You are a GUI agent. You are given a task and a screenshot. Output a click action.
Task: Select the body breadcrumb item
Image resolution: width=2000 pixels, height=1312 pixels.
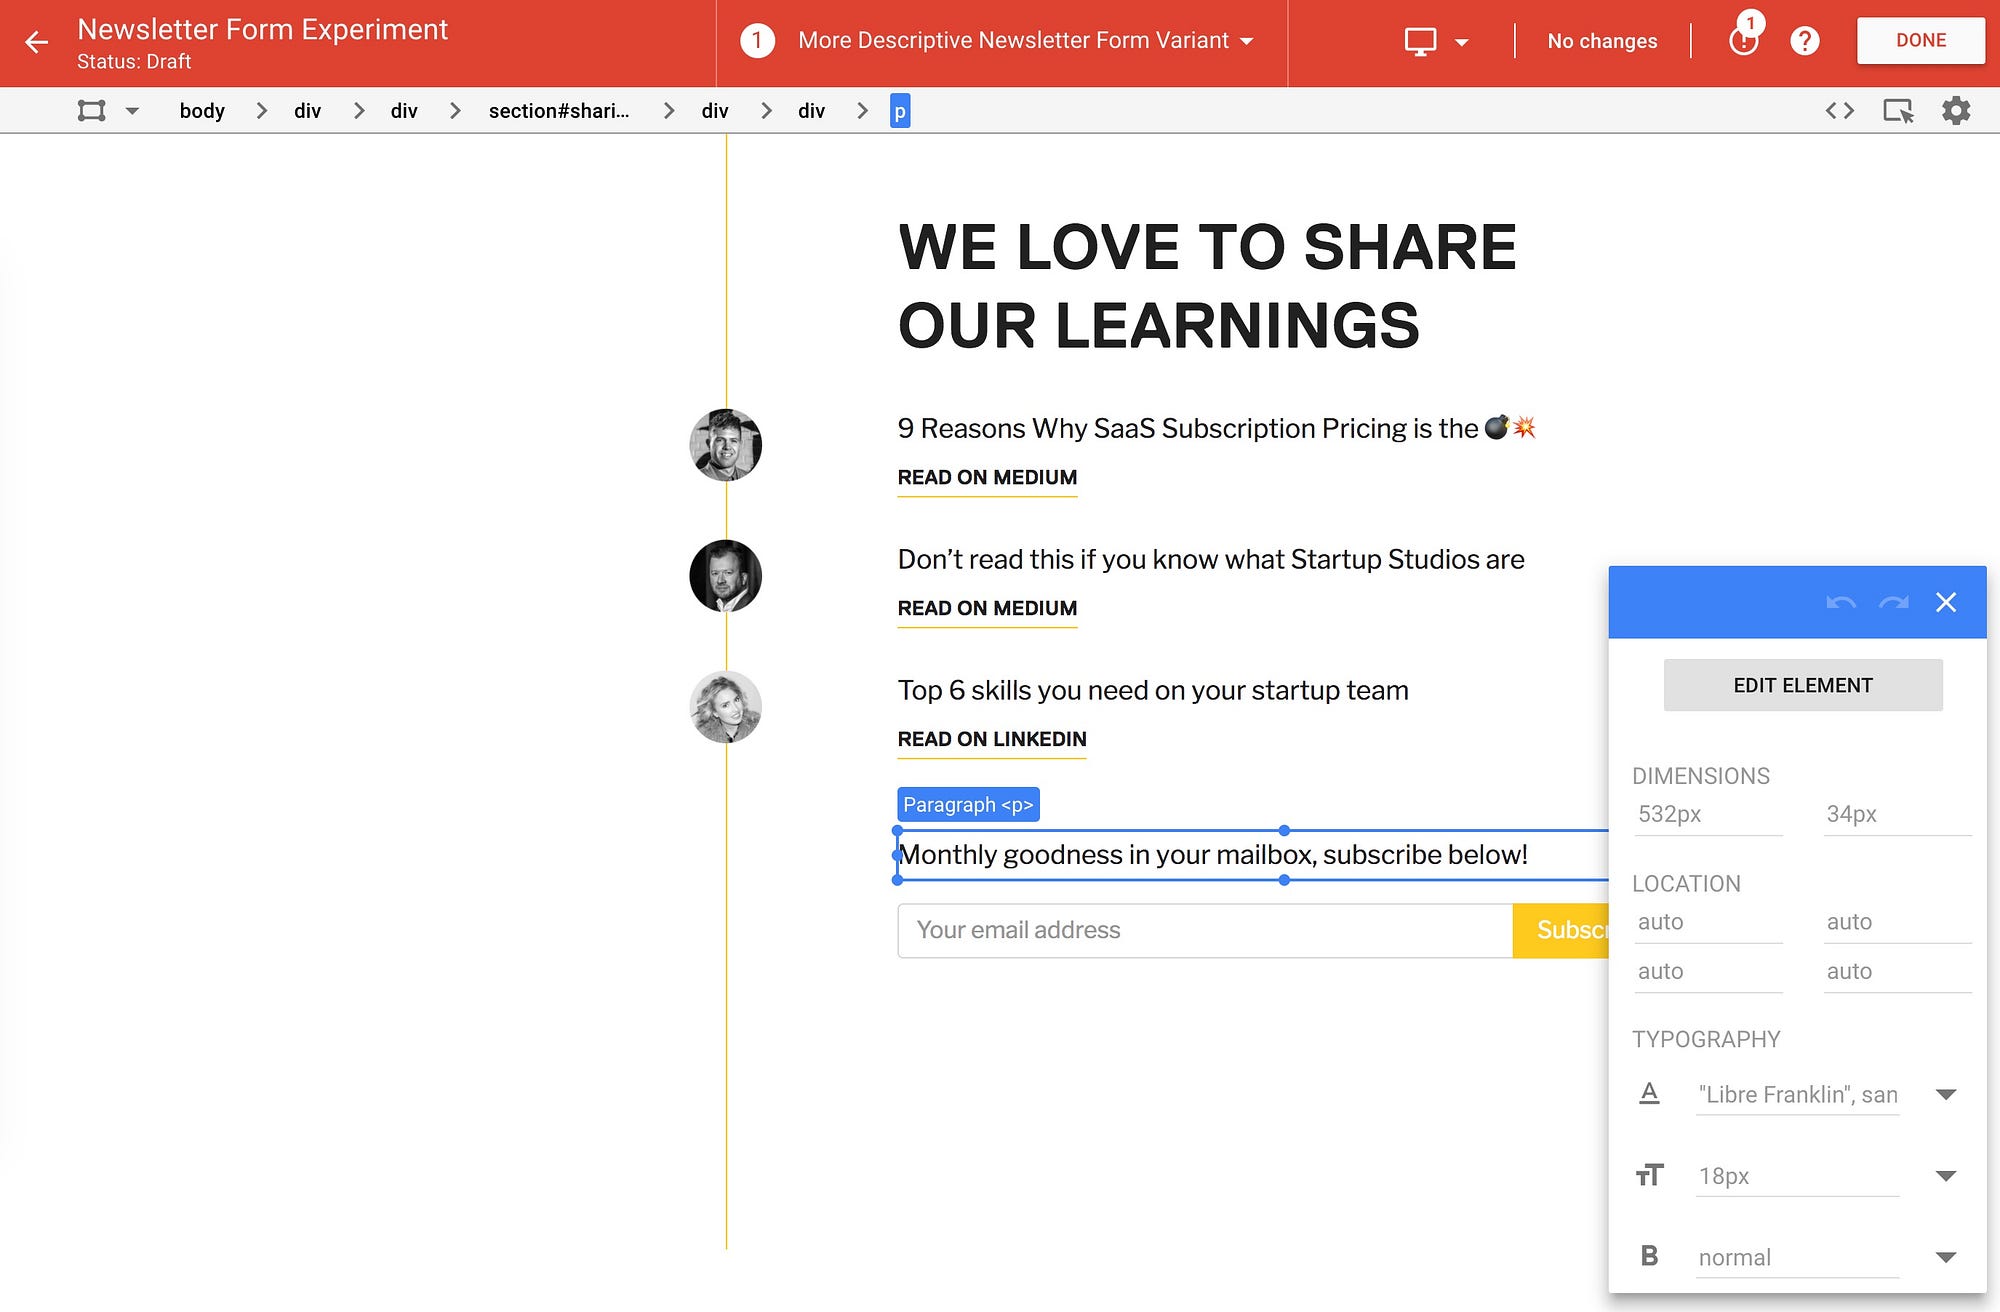[202, 111]
